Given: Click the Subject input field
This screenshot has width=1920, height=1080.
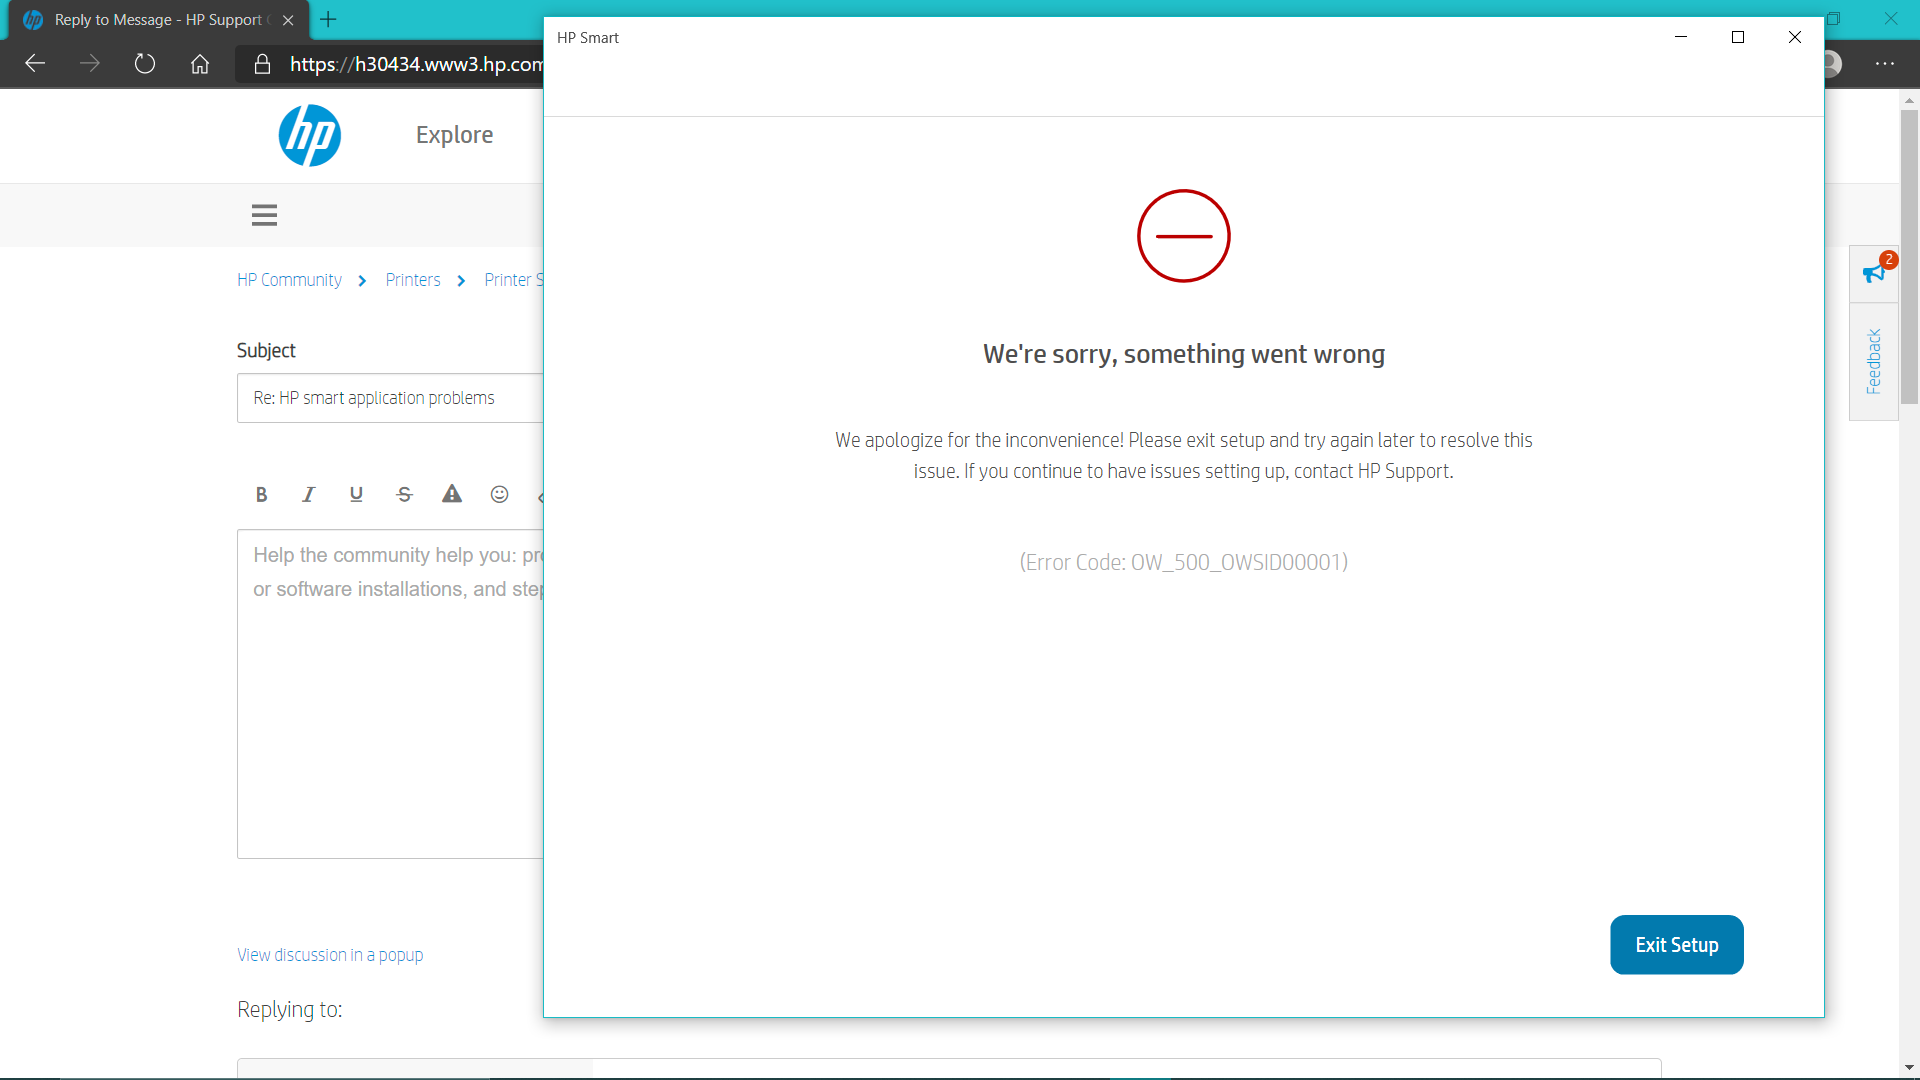Looking at the screenshot, I should (390, 398).
